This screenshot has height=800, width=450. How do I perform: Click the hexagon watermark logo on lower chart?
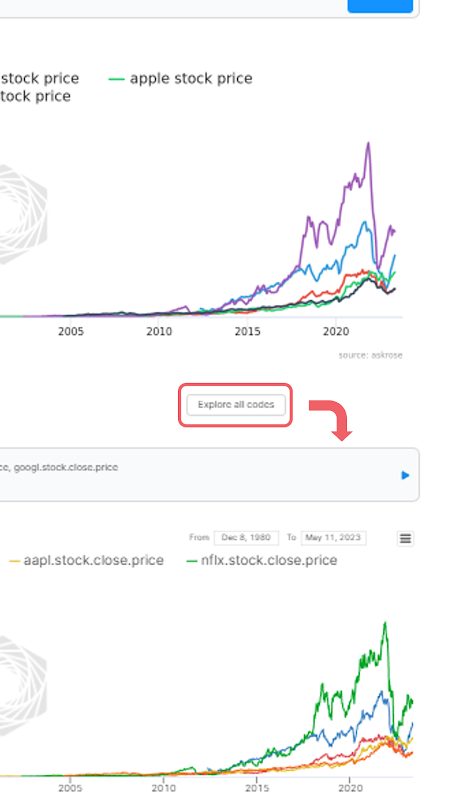point(22,685)
